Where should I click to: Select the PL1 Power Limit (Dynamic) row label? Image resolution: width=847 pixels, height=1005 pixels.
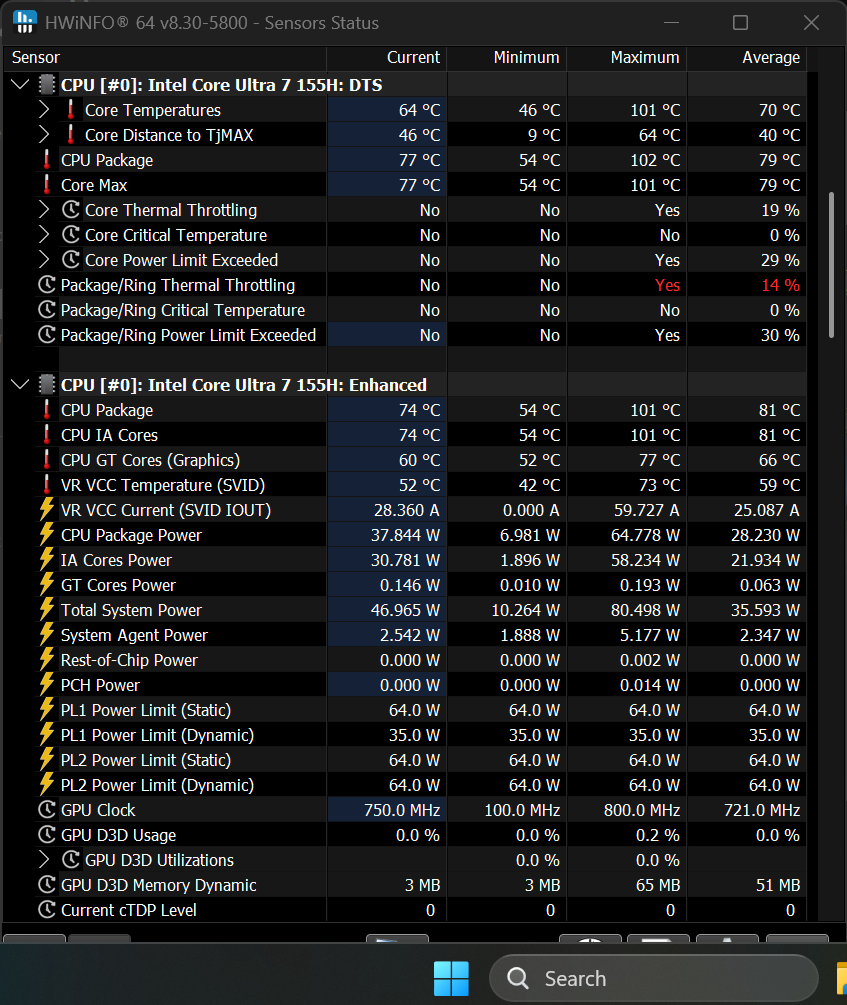coord(157,735)
